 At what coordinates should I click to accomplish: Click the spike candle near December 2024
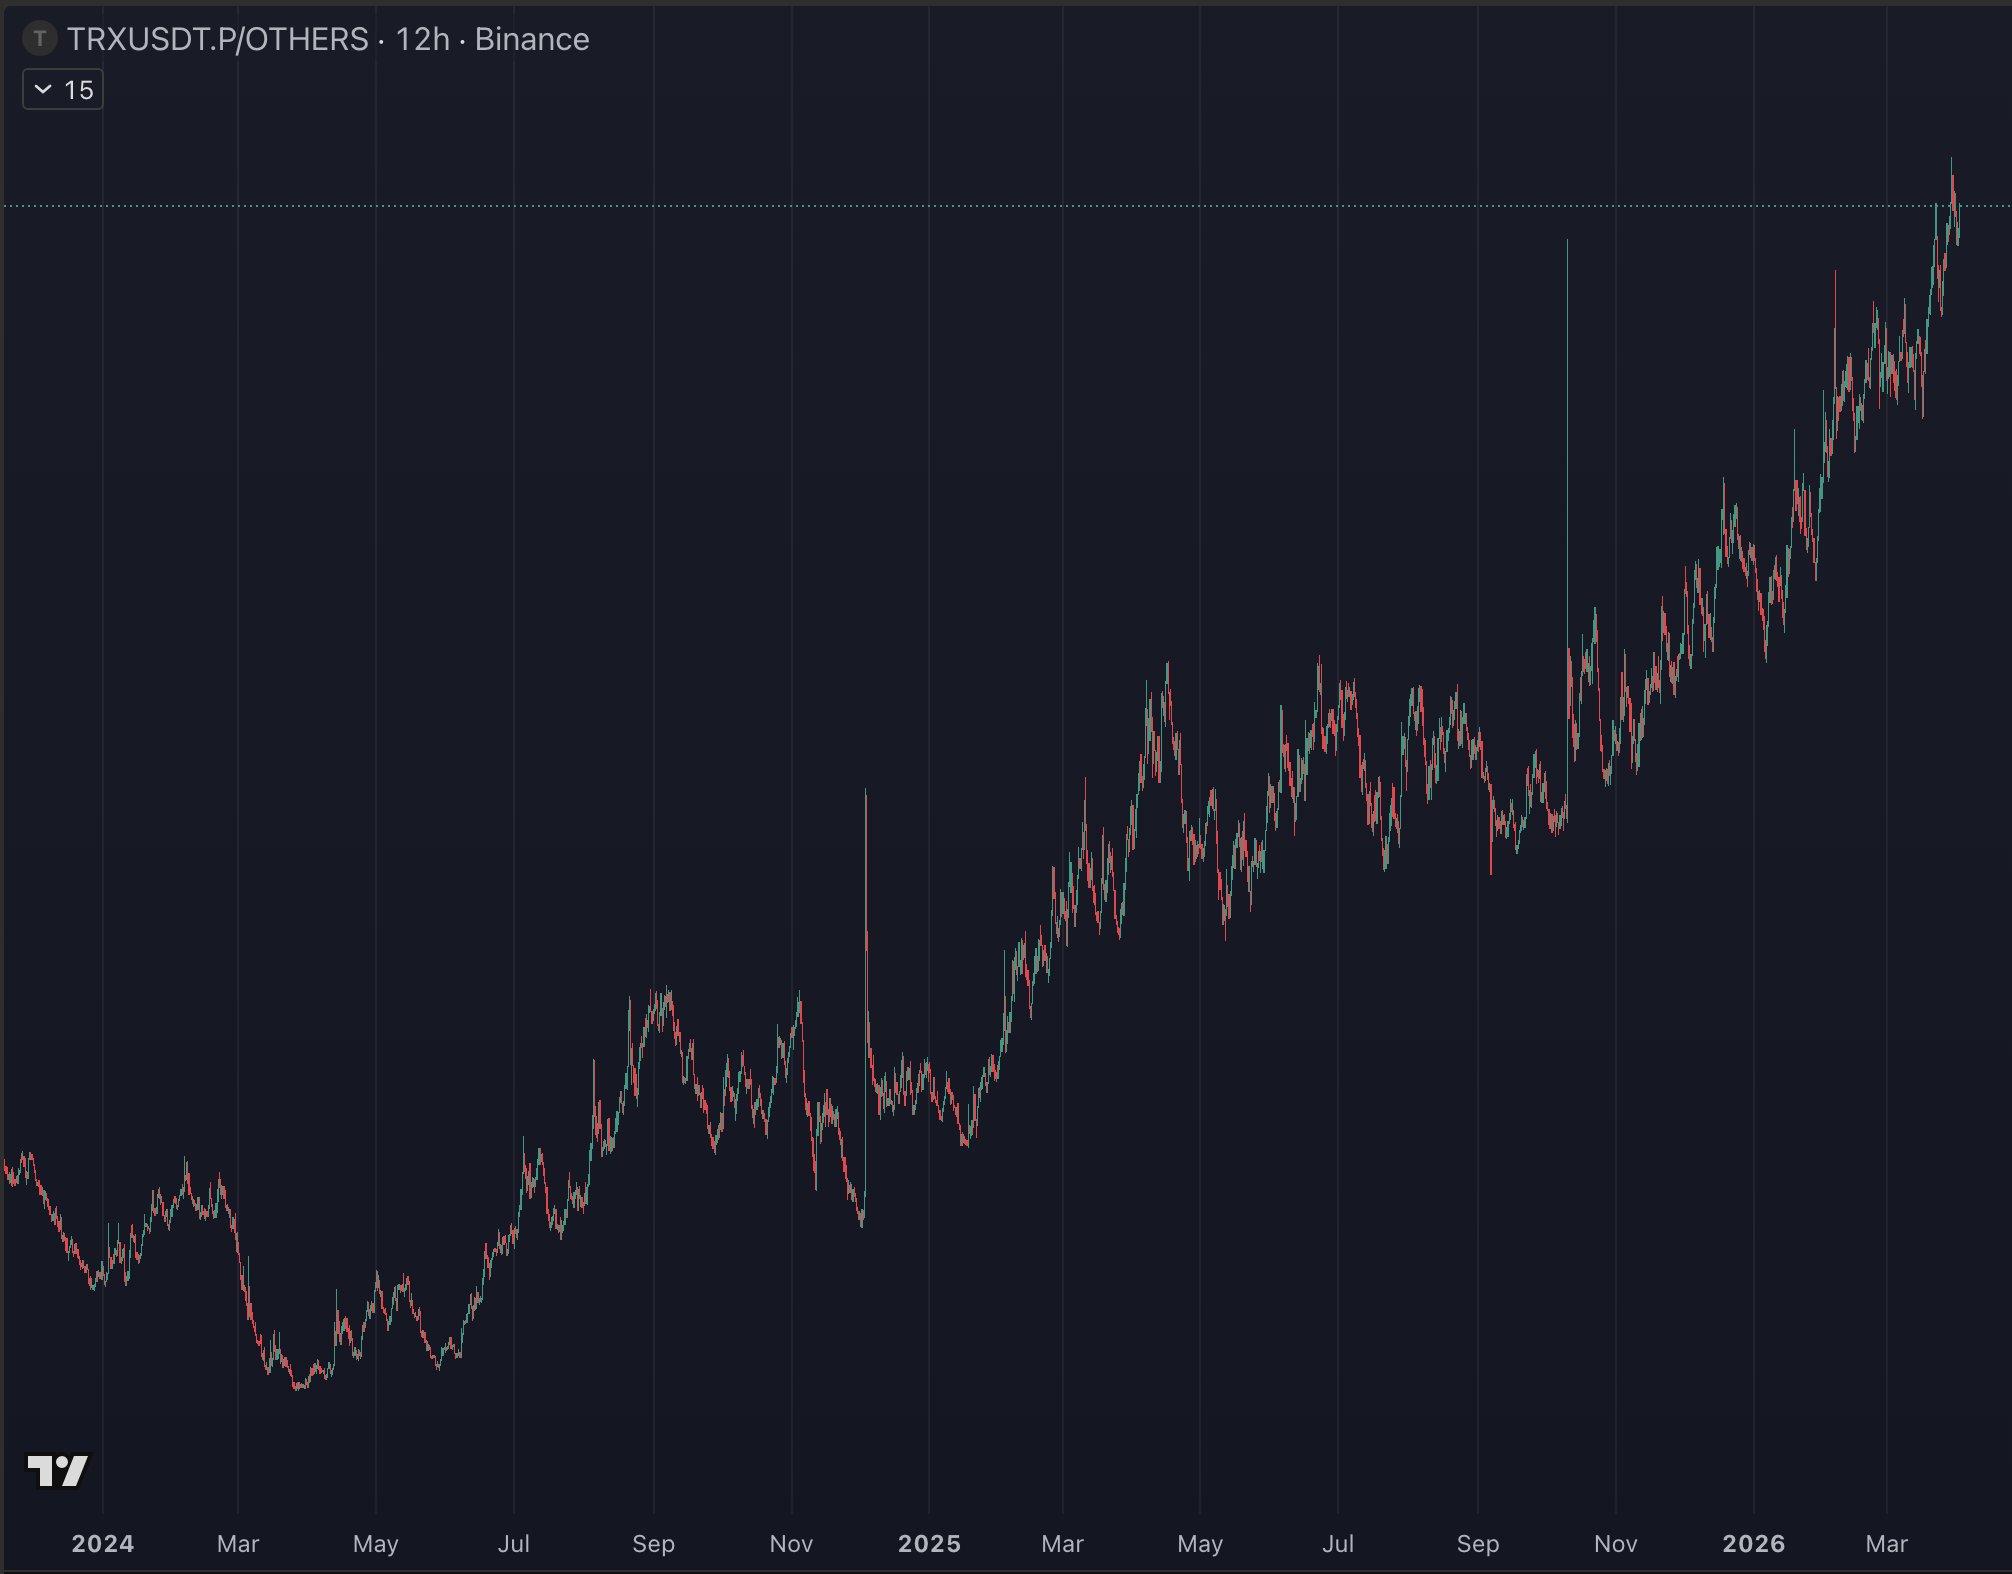pos(866,900)
